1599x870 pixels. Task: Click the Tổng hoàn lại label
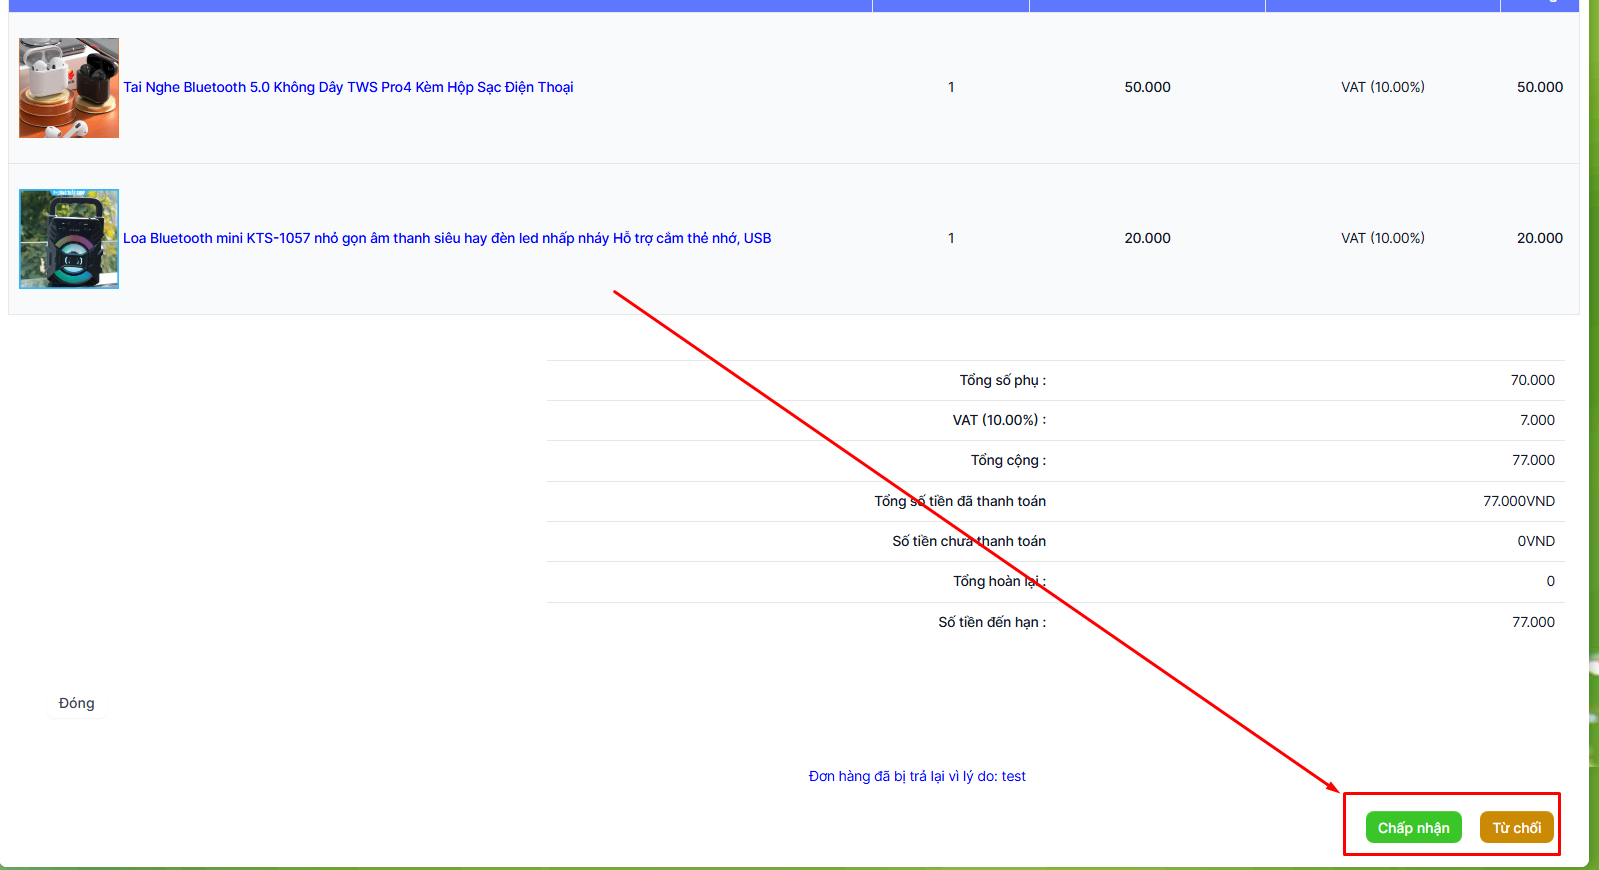pyautogui.click(x=999, y=582)
